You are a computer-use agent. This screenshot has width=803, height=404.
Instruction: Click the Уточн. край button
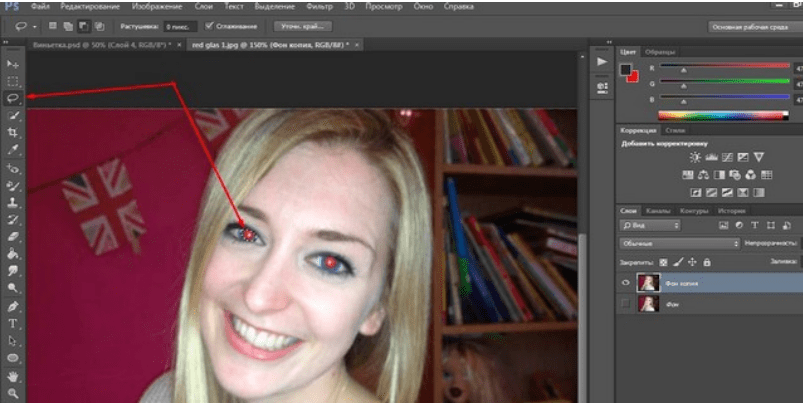[x=298, y=26]
